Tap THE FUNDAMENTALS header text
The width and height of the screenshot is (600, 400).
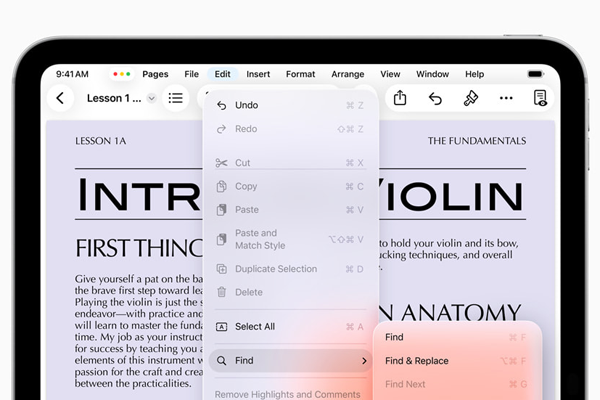[x=477, y=141]
